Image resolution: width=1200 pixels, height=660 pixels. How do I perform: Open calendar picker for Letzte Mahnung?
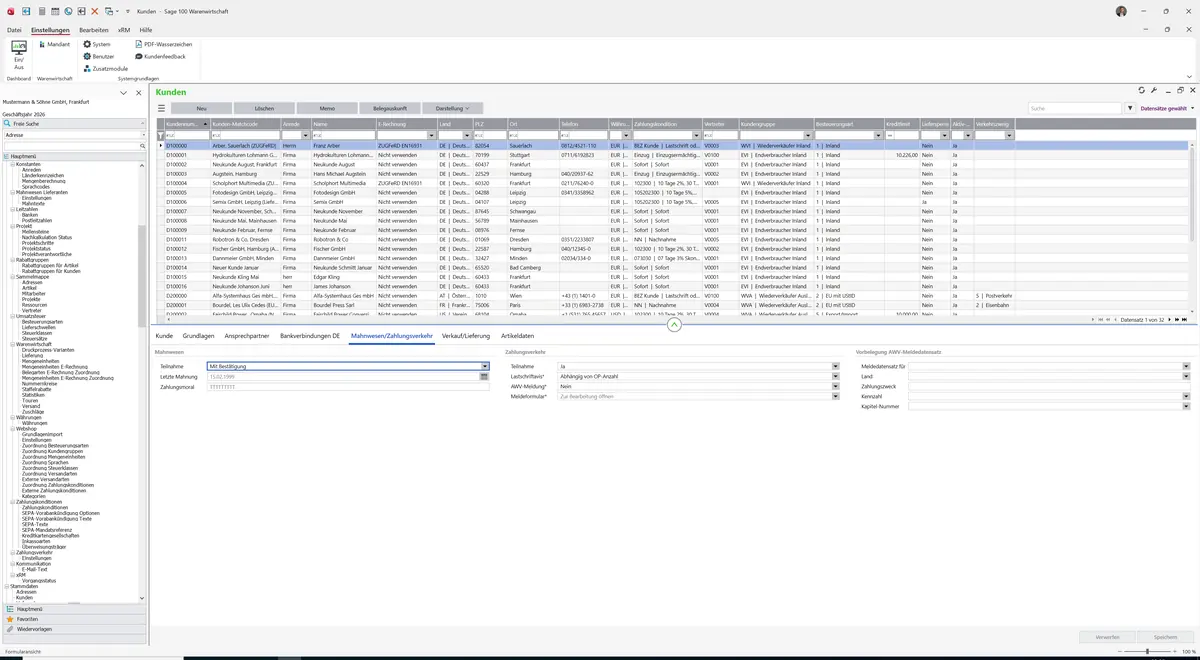coord(484,376)
